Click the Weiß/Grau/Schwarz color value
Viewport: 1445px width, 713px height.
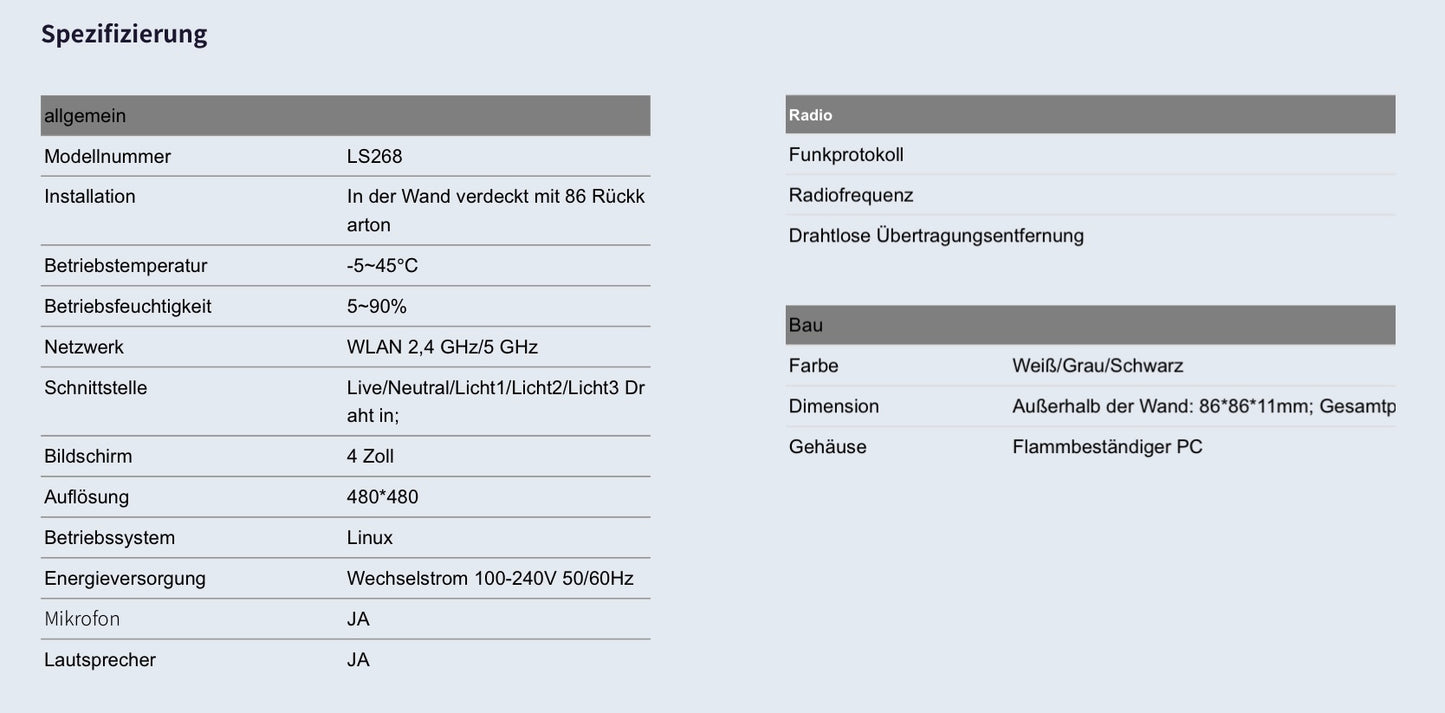click(1098, 366)
